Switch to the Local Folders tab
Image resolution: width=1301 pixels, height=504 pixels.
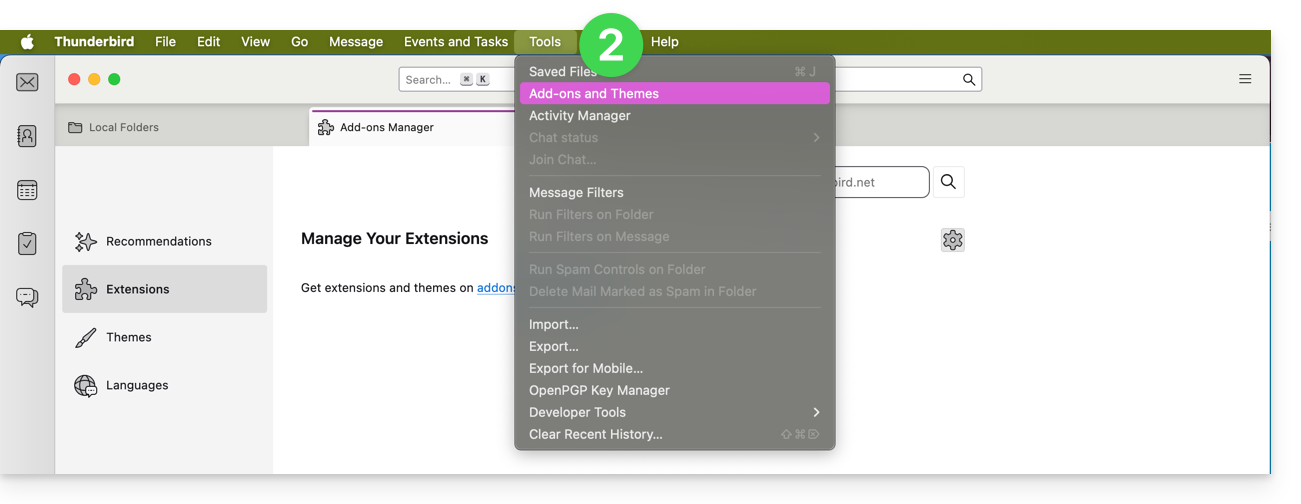(125, 128)
